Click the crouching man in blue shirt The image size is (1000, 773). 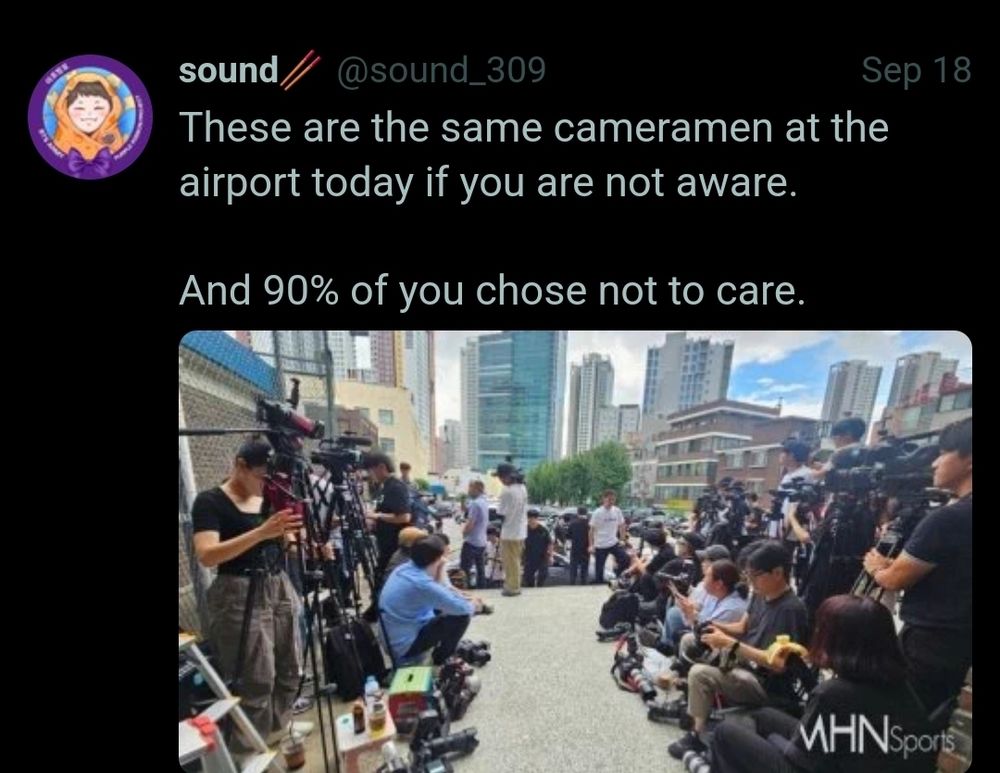pos(423,601)
